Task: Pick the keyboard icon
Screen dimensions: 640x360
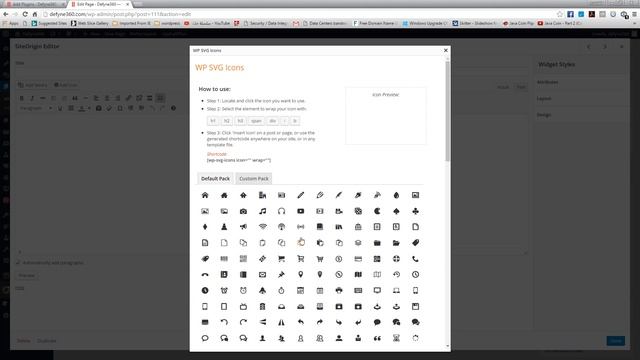Action: [x=358, y=291]
